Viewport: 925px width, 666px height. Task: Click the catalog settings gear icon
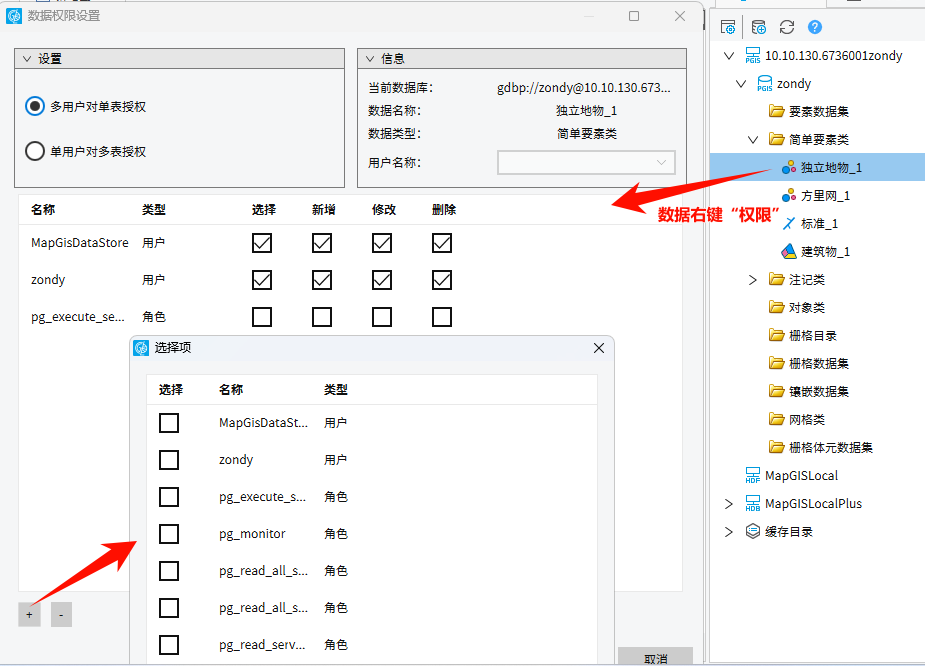pos(728,27)
